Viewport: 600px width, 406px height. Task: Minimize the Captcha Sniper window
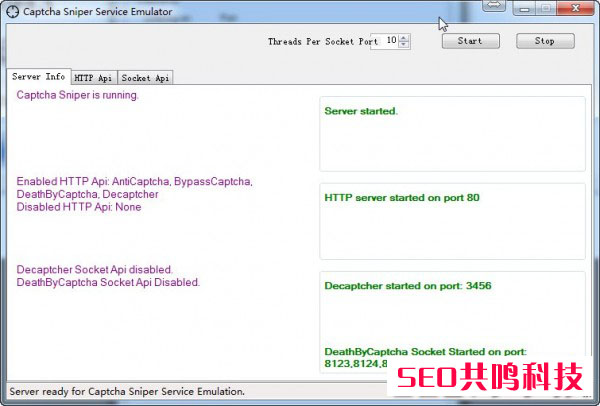[525, 8]
